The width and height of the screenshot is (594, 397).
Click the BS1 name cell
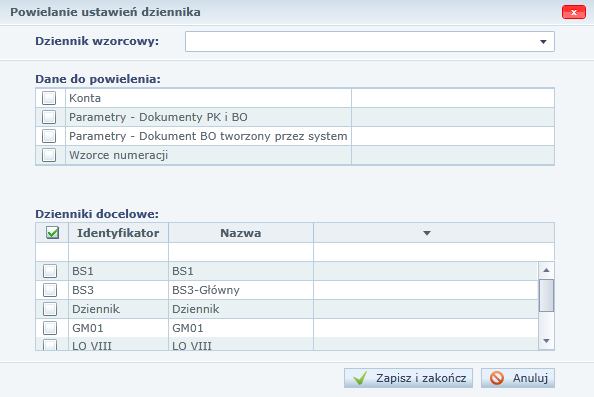coord(241,271)
